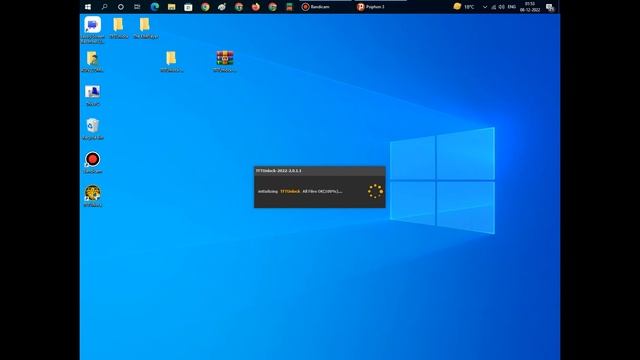Screen dimensions: 640x360
Task: Open Task View from the taskbar
Action: tap(137, 7)
